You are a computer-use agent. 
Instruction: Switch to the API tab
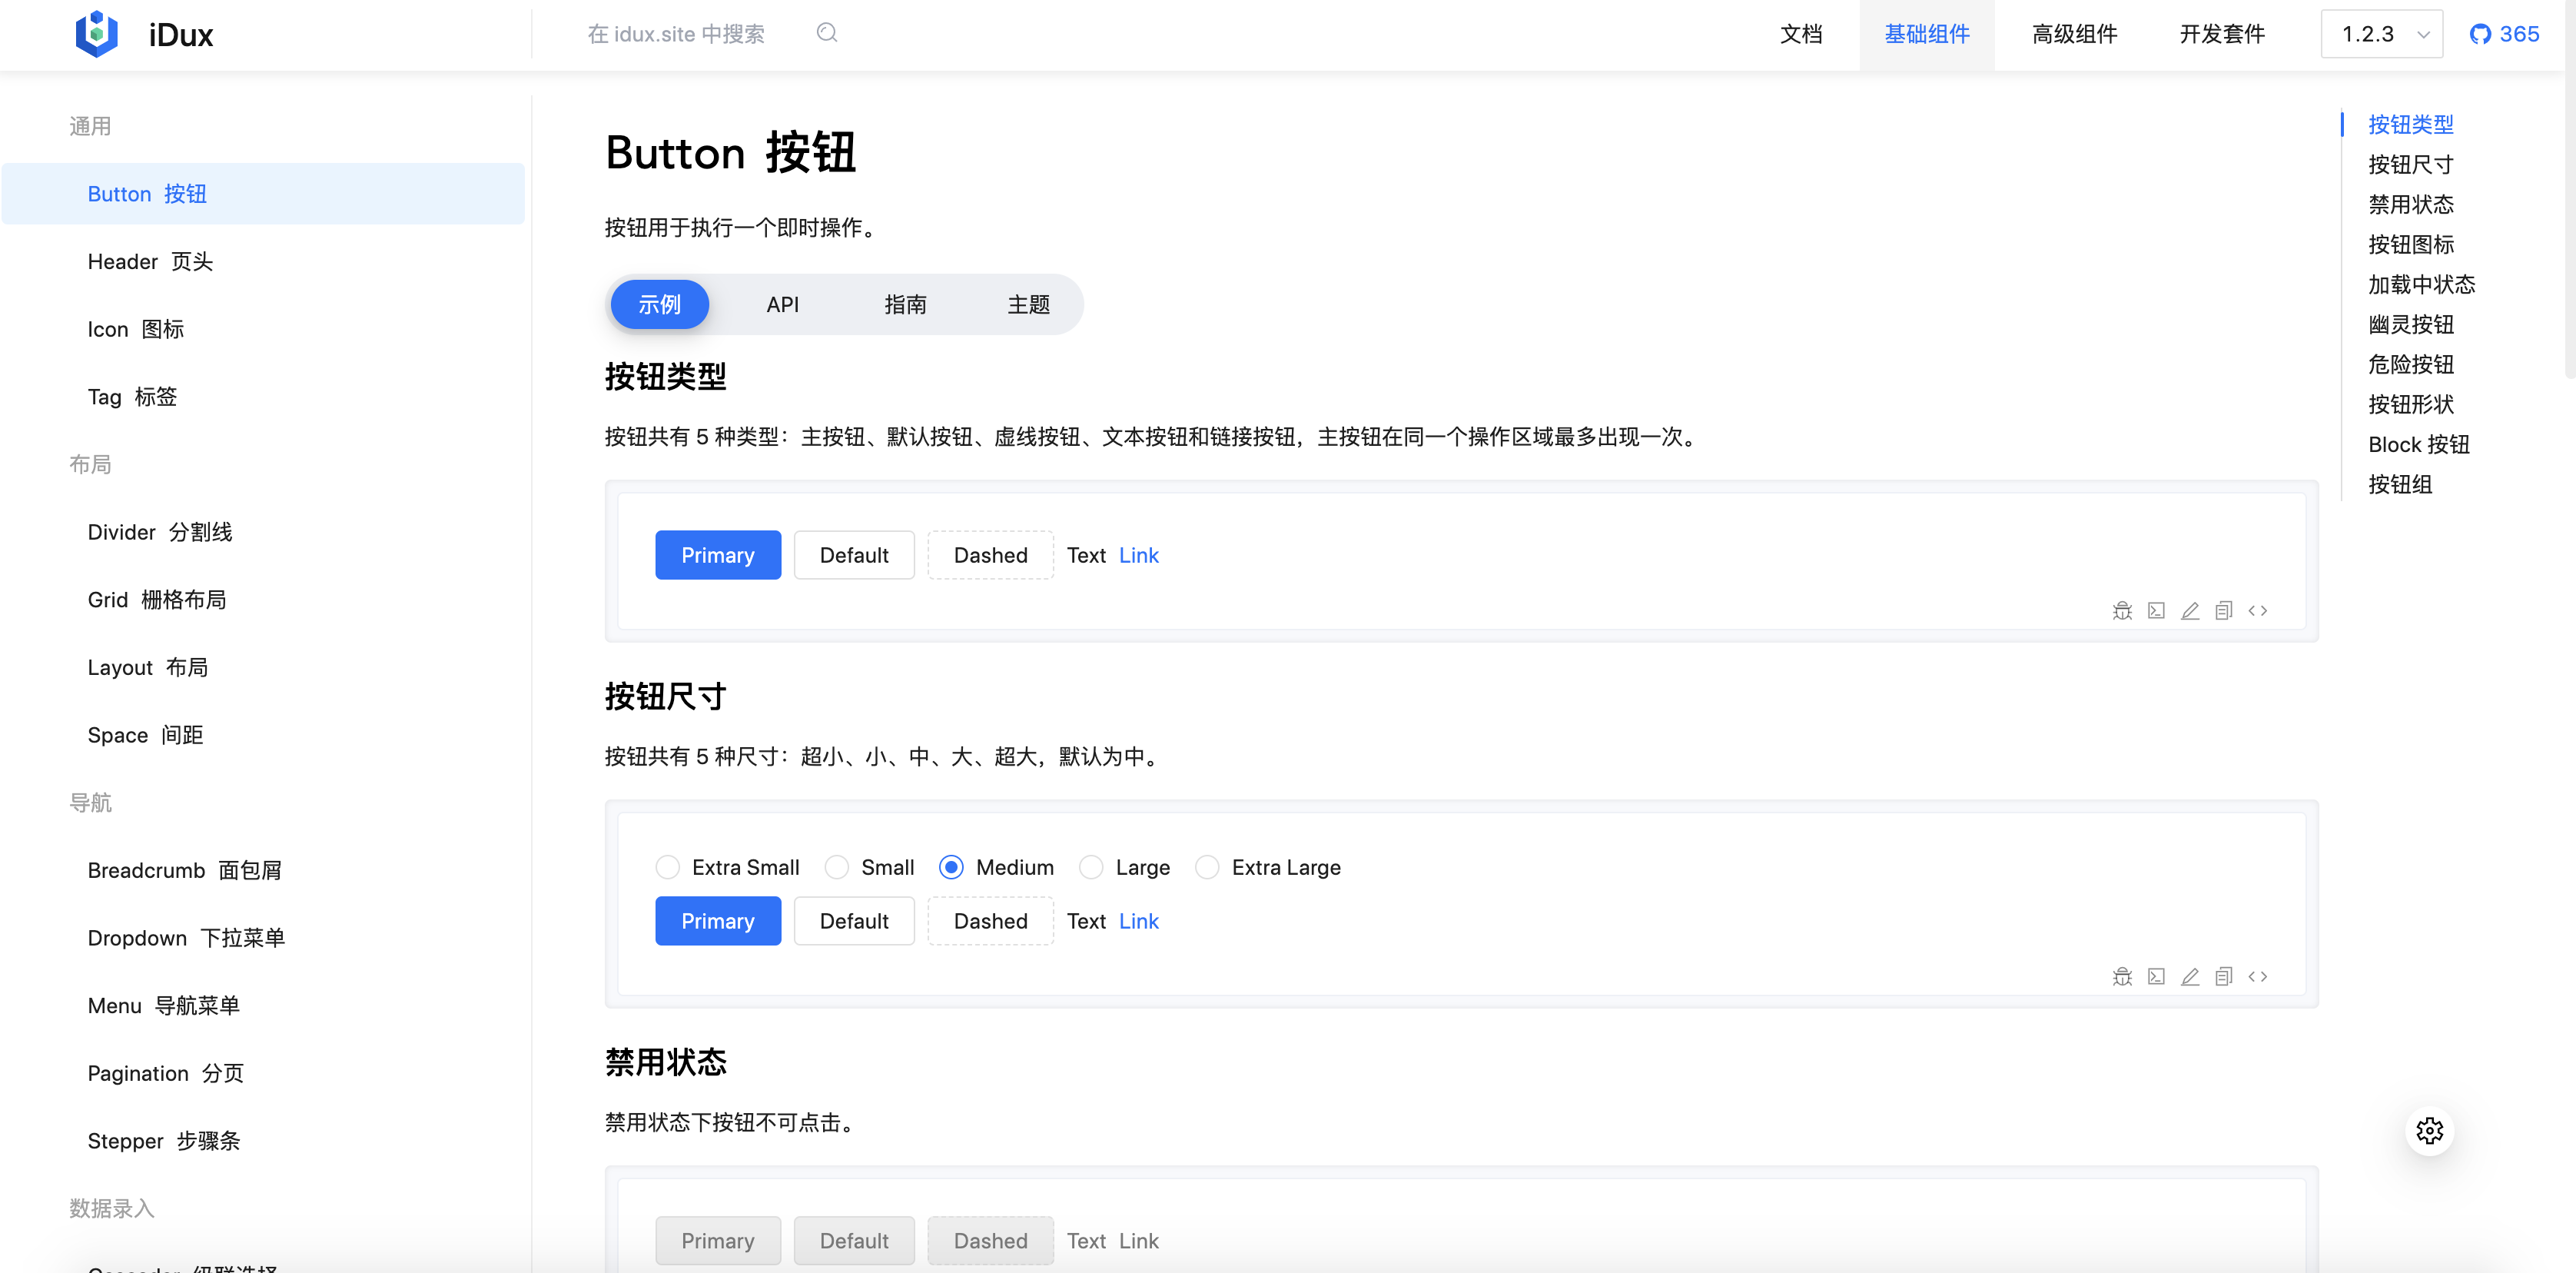[782, 304]
